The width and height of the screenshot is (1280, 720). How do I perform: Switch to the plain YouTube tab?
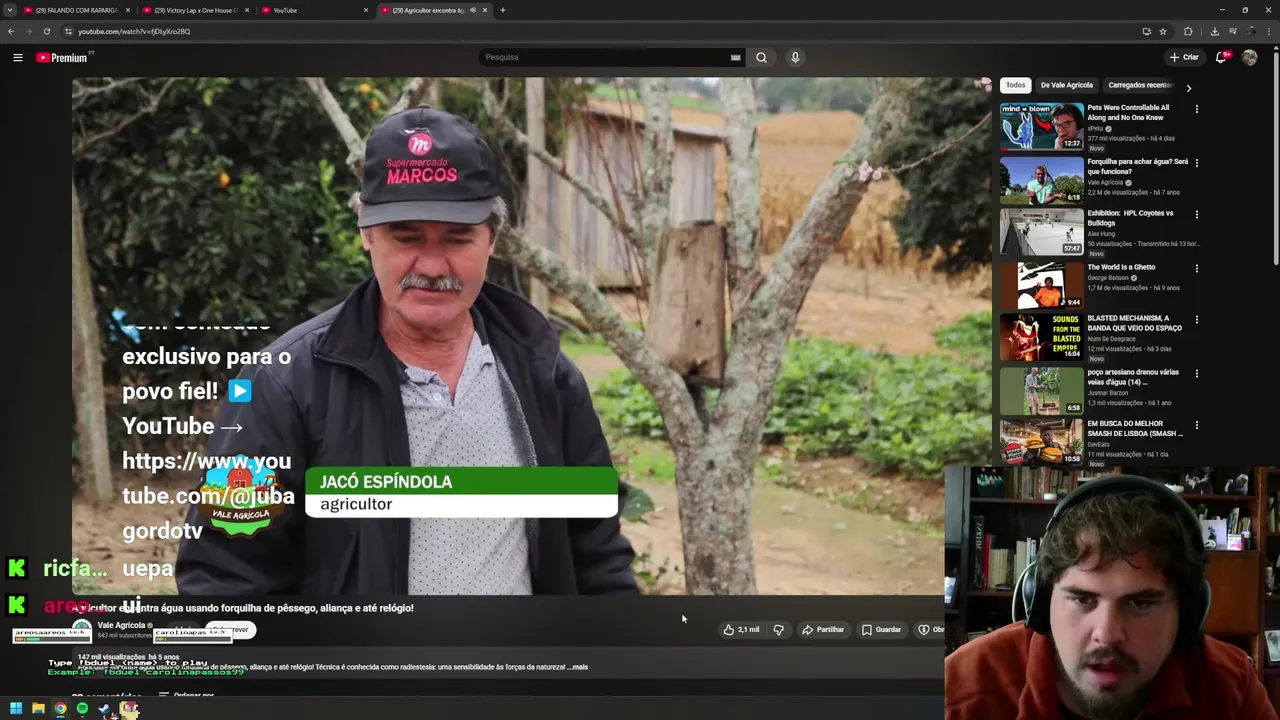(316, 10)
